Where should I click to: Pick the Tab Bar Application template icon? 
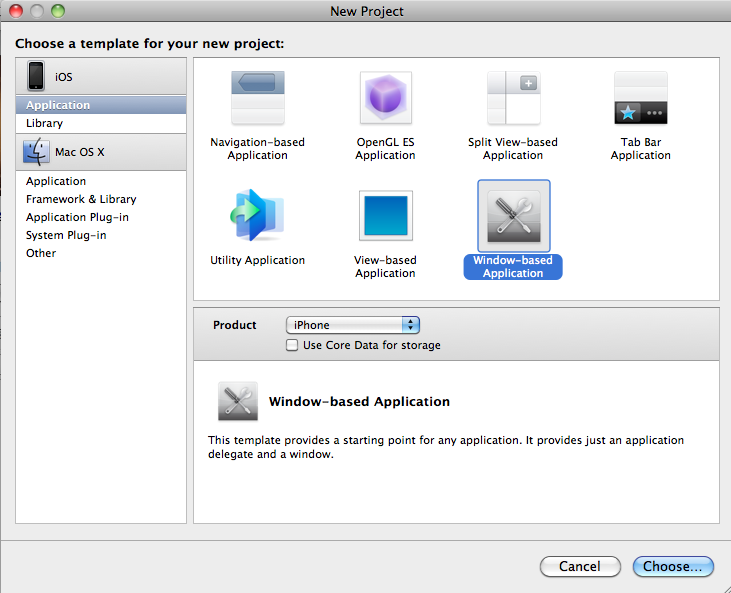point(641,97)
